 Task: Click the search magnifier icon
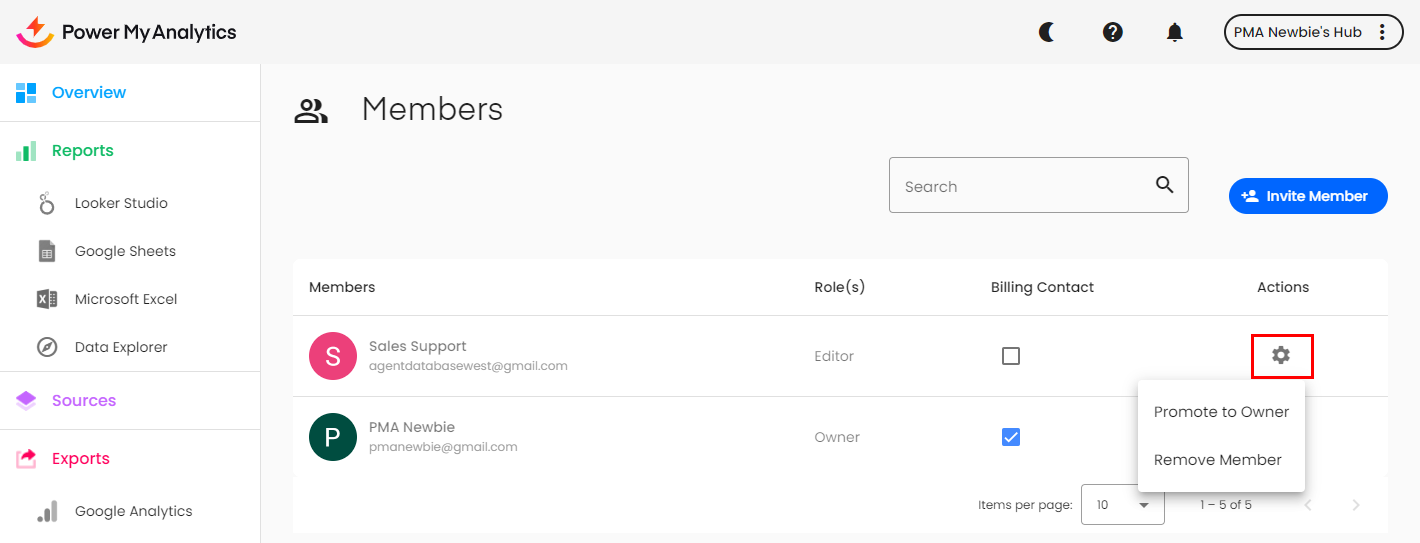click(x=1164, y=185)
